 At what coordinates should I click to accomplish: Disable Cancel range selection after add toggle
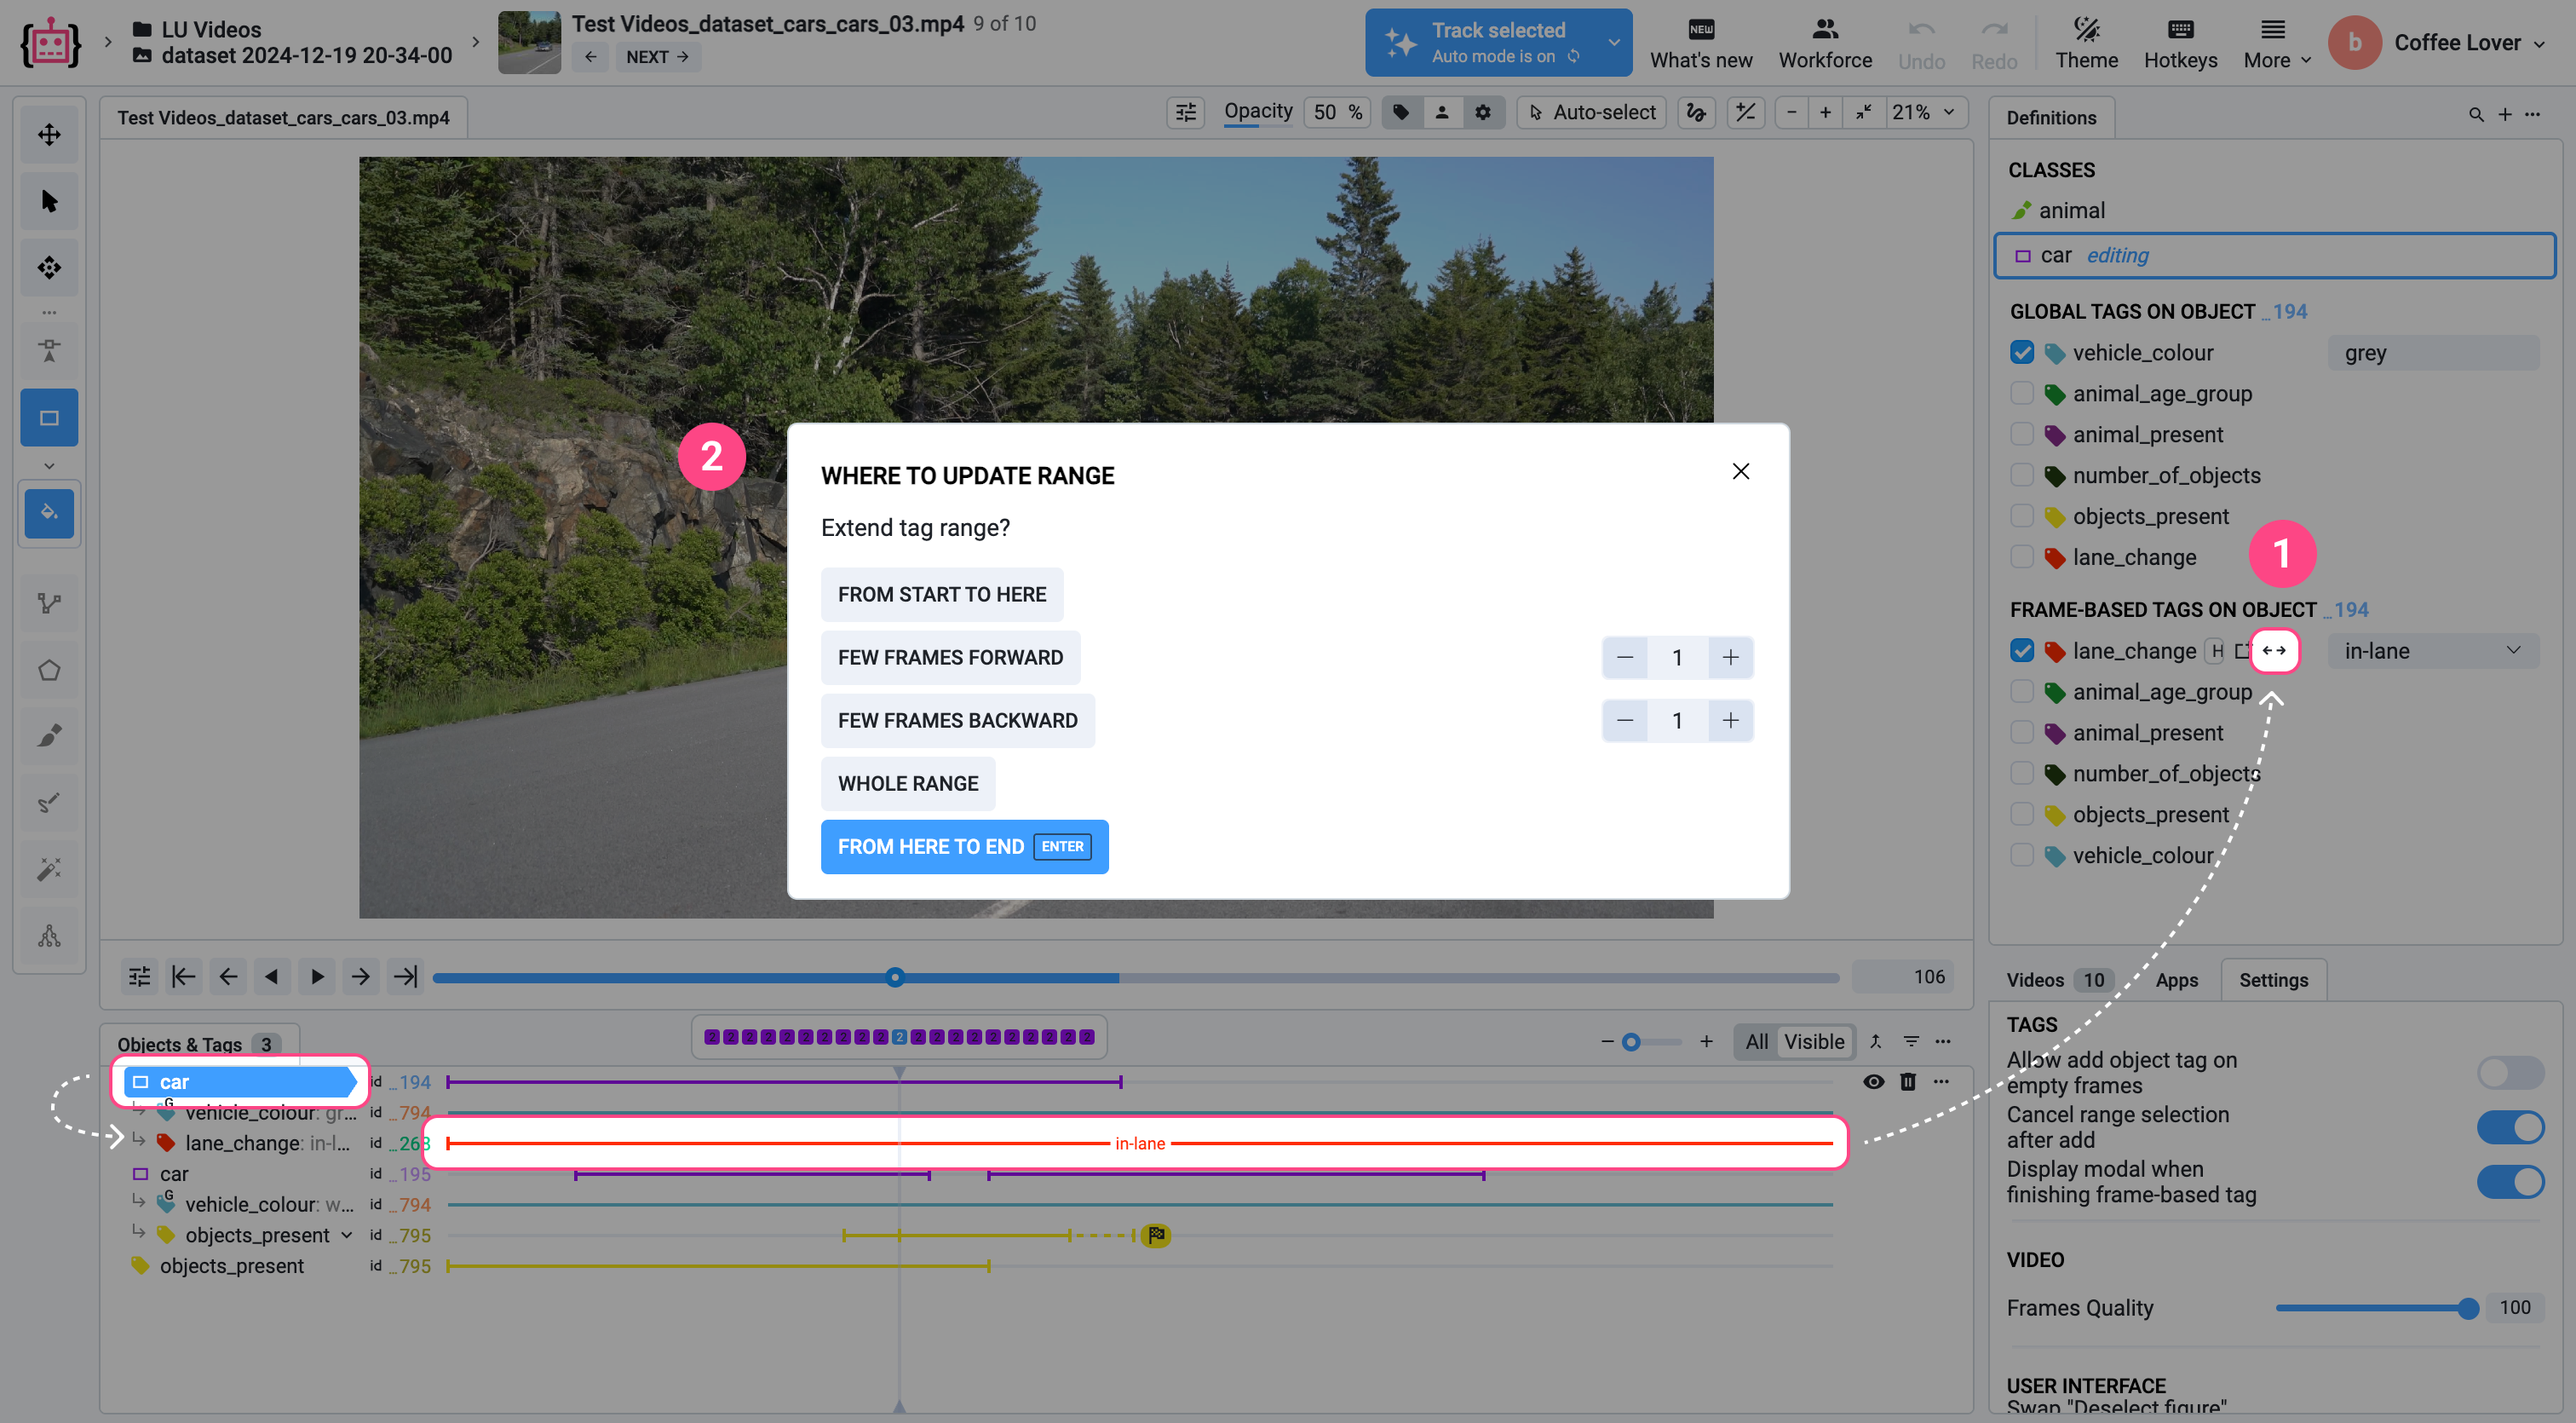pyautogui.click(x=2510, y=1127)
